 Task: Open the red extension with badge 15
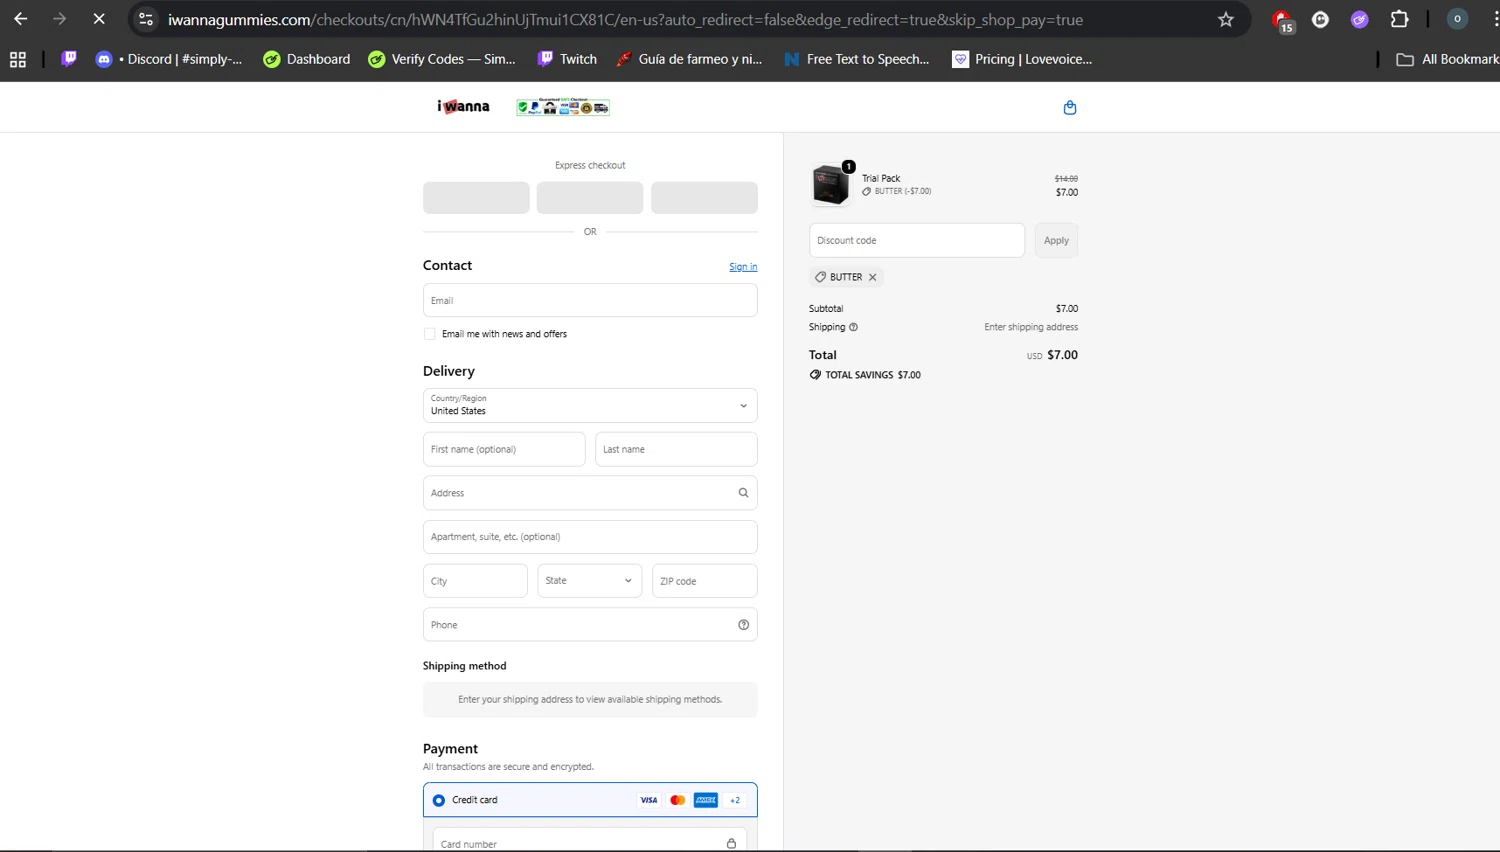[x=1282, y=20]
